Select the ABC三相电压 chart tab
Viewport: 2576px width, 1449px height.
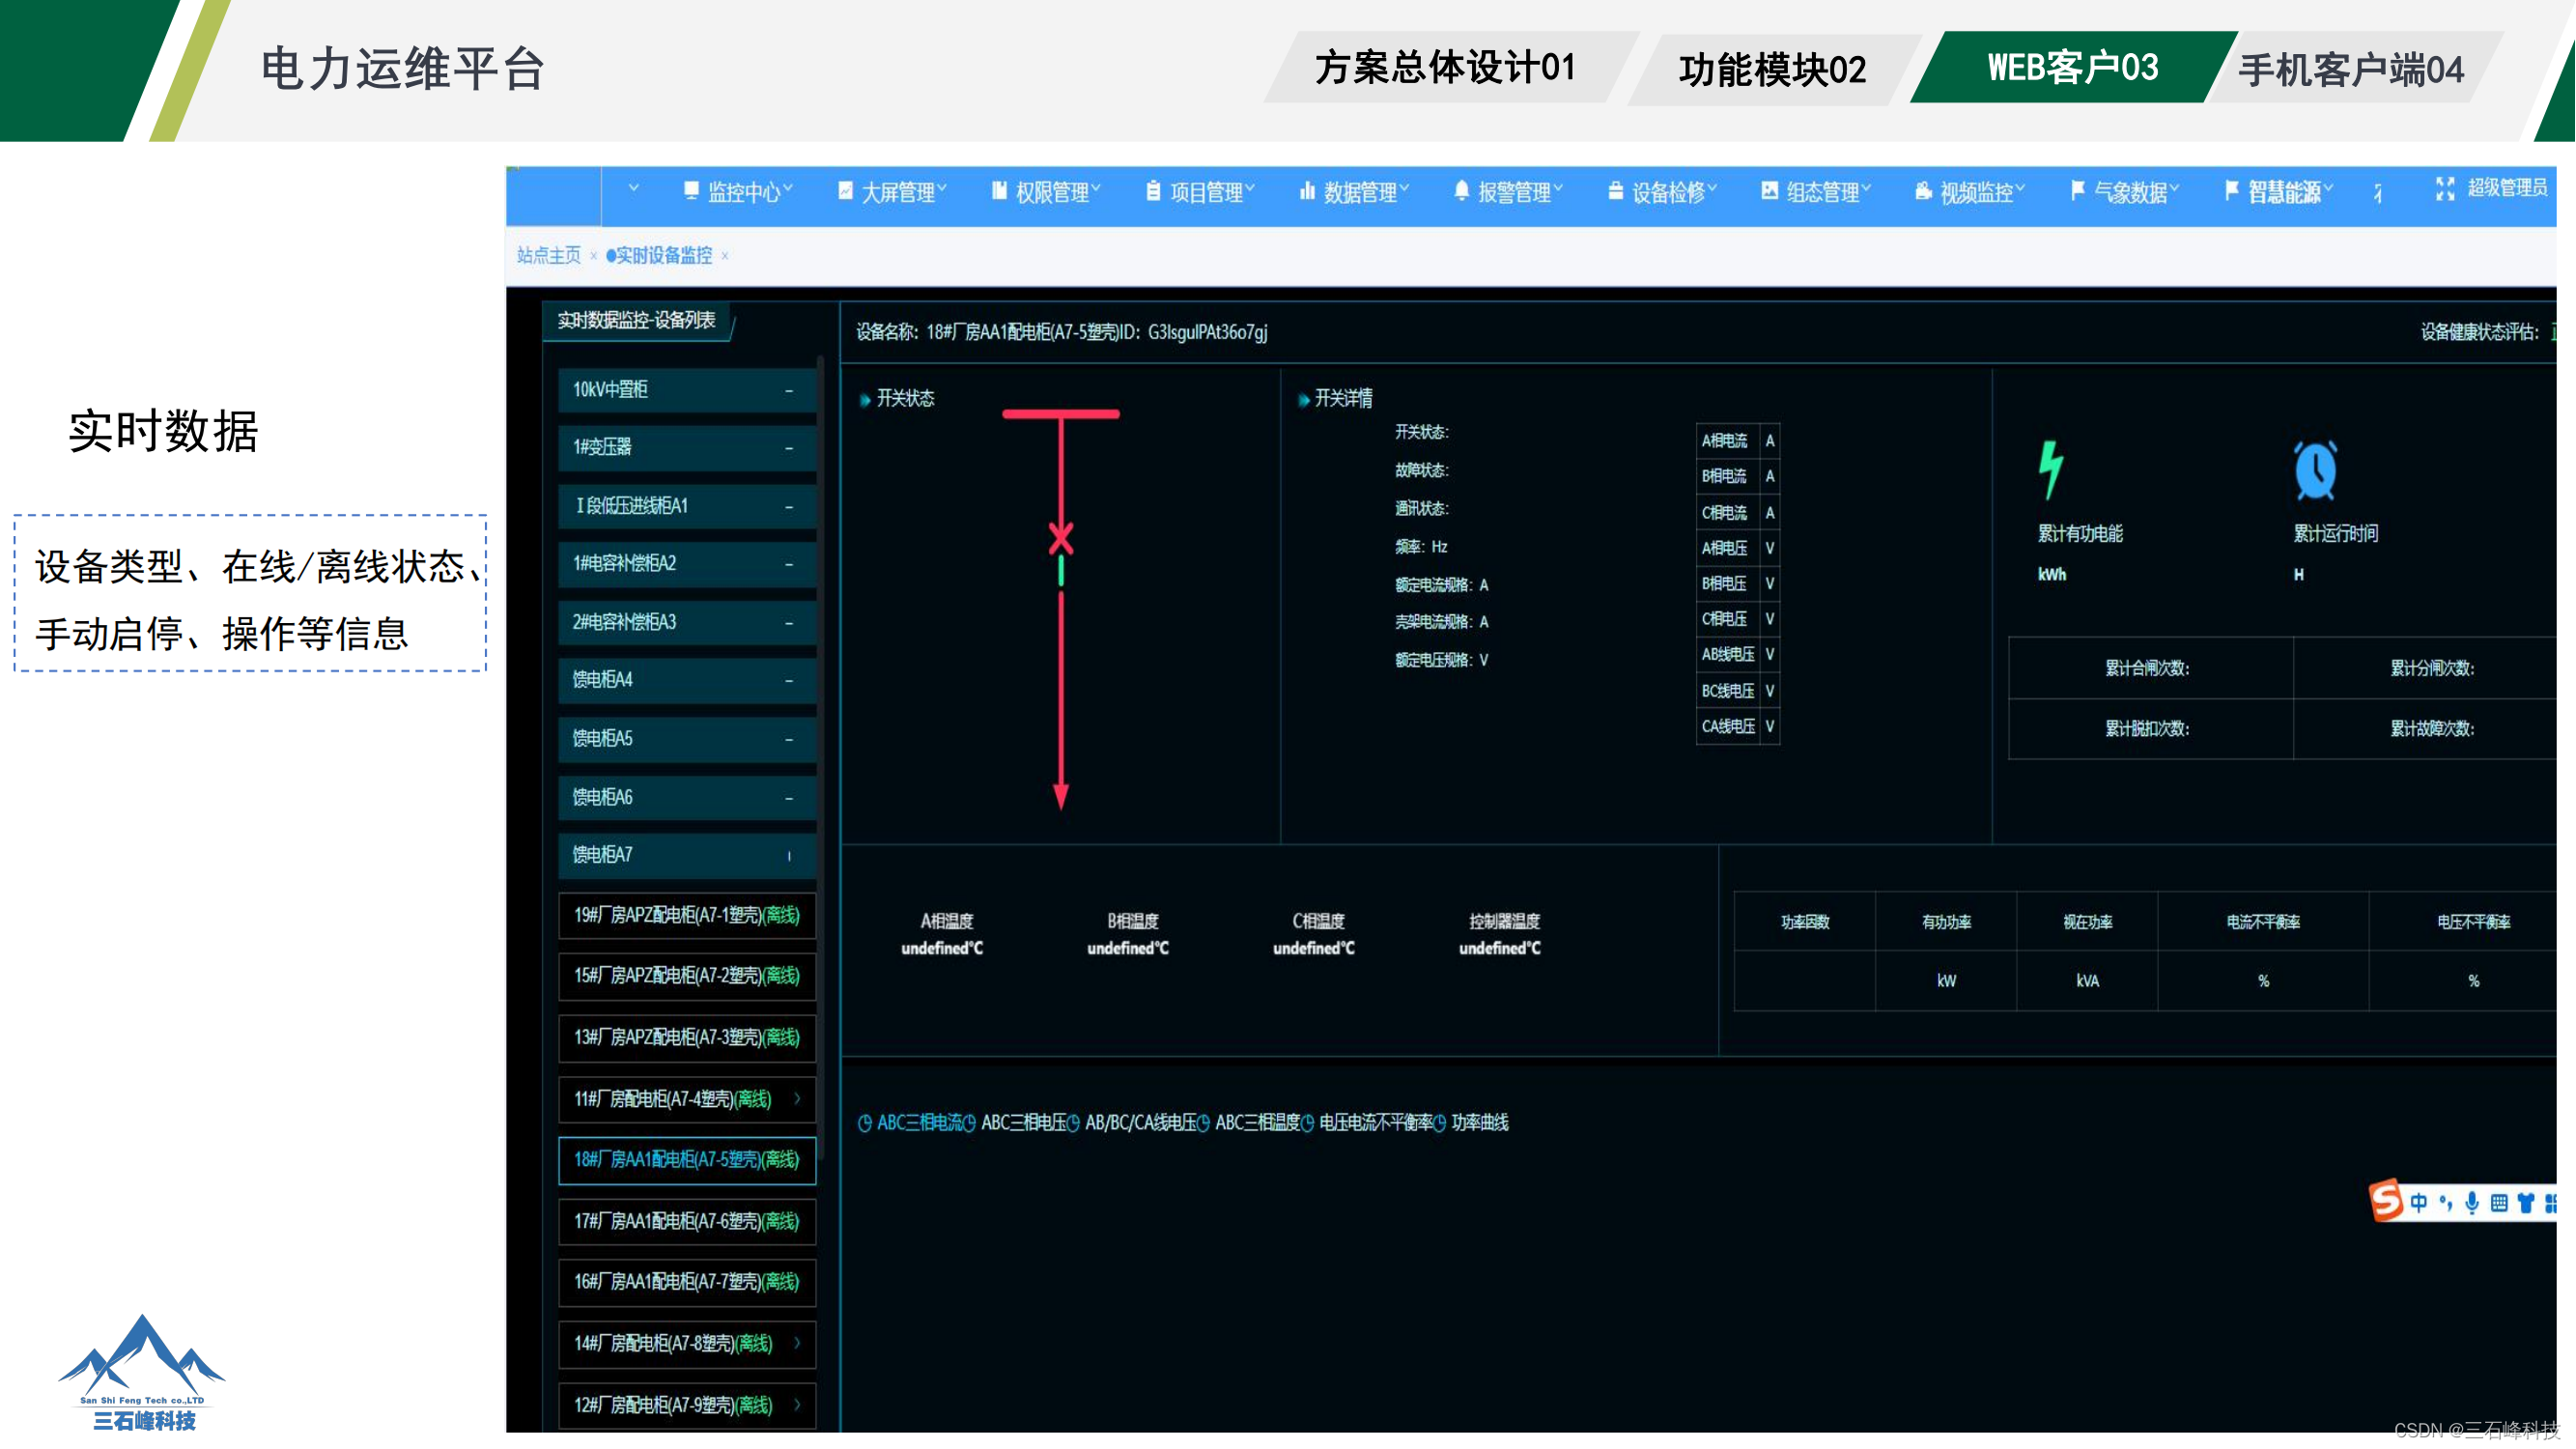click(1022, 1122)
